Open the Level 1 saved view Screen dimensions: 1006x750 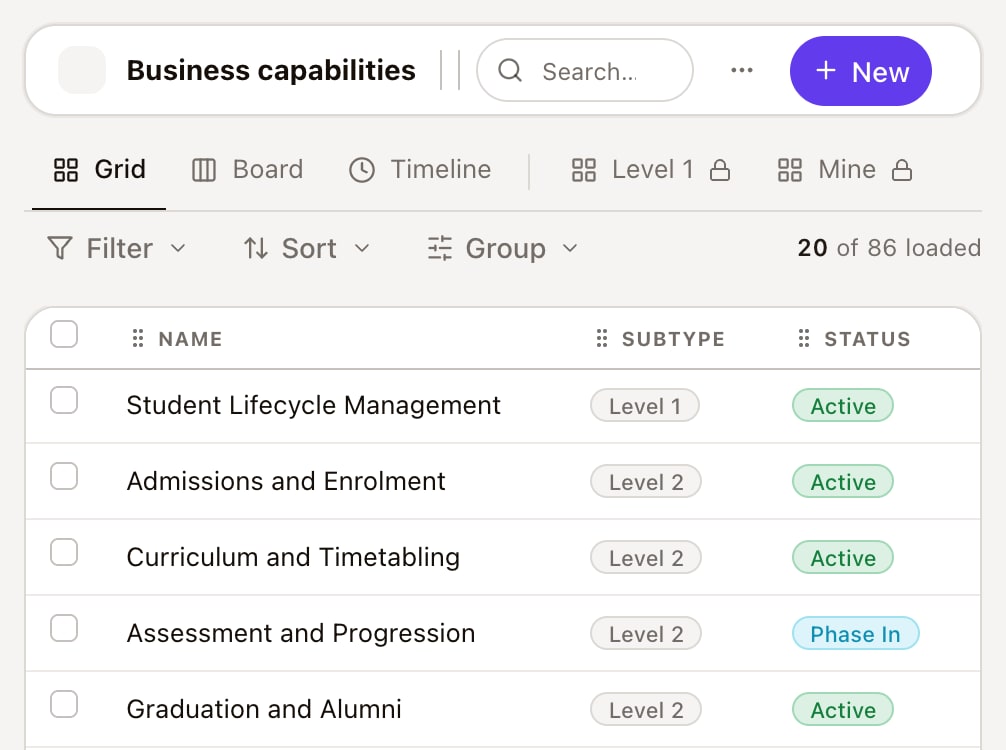click(651, 170)
